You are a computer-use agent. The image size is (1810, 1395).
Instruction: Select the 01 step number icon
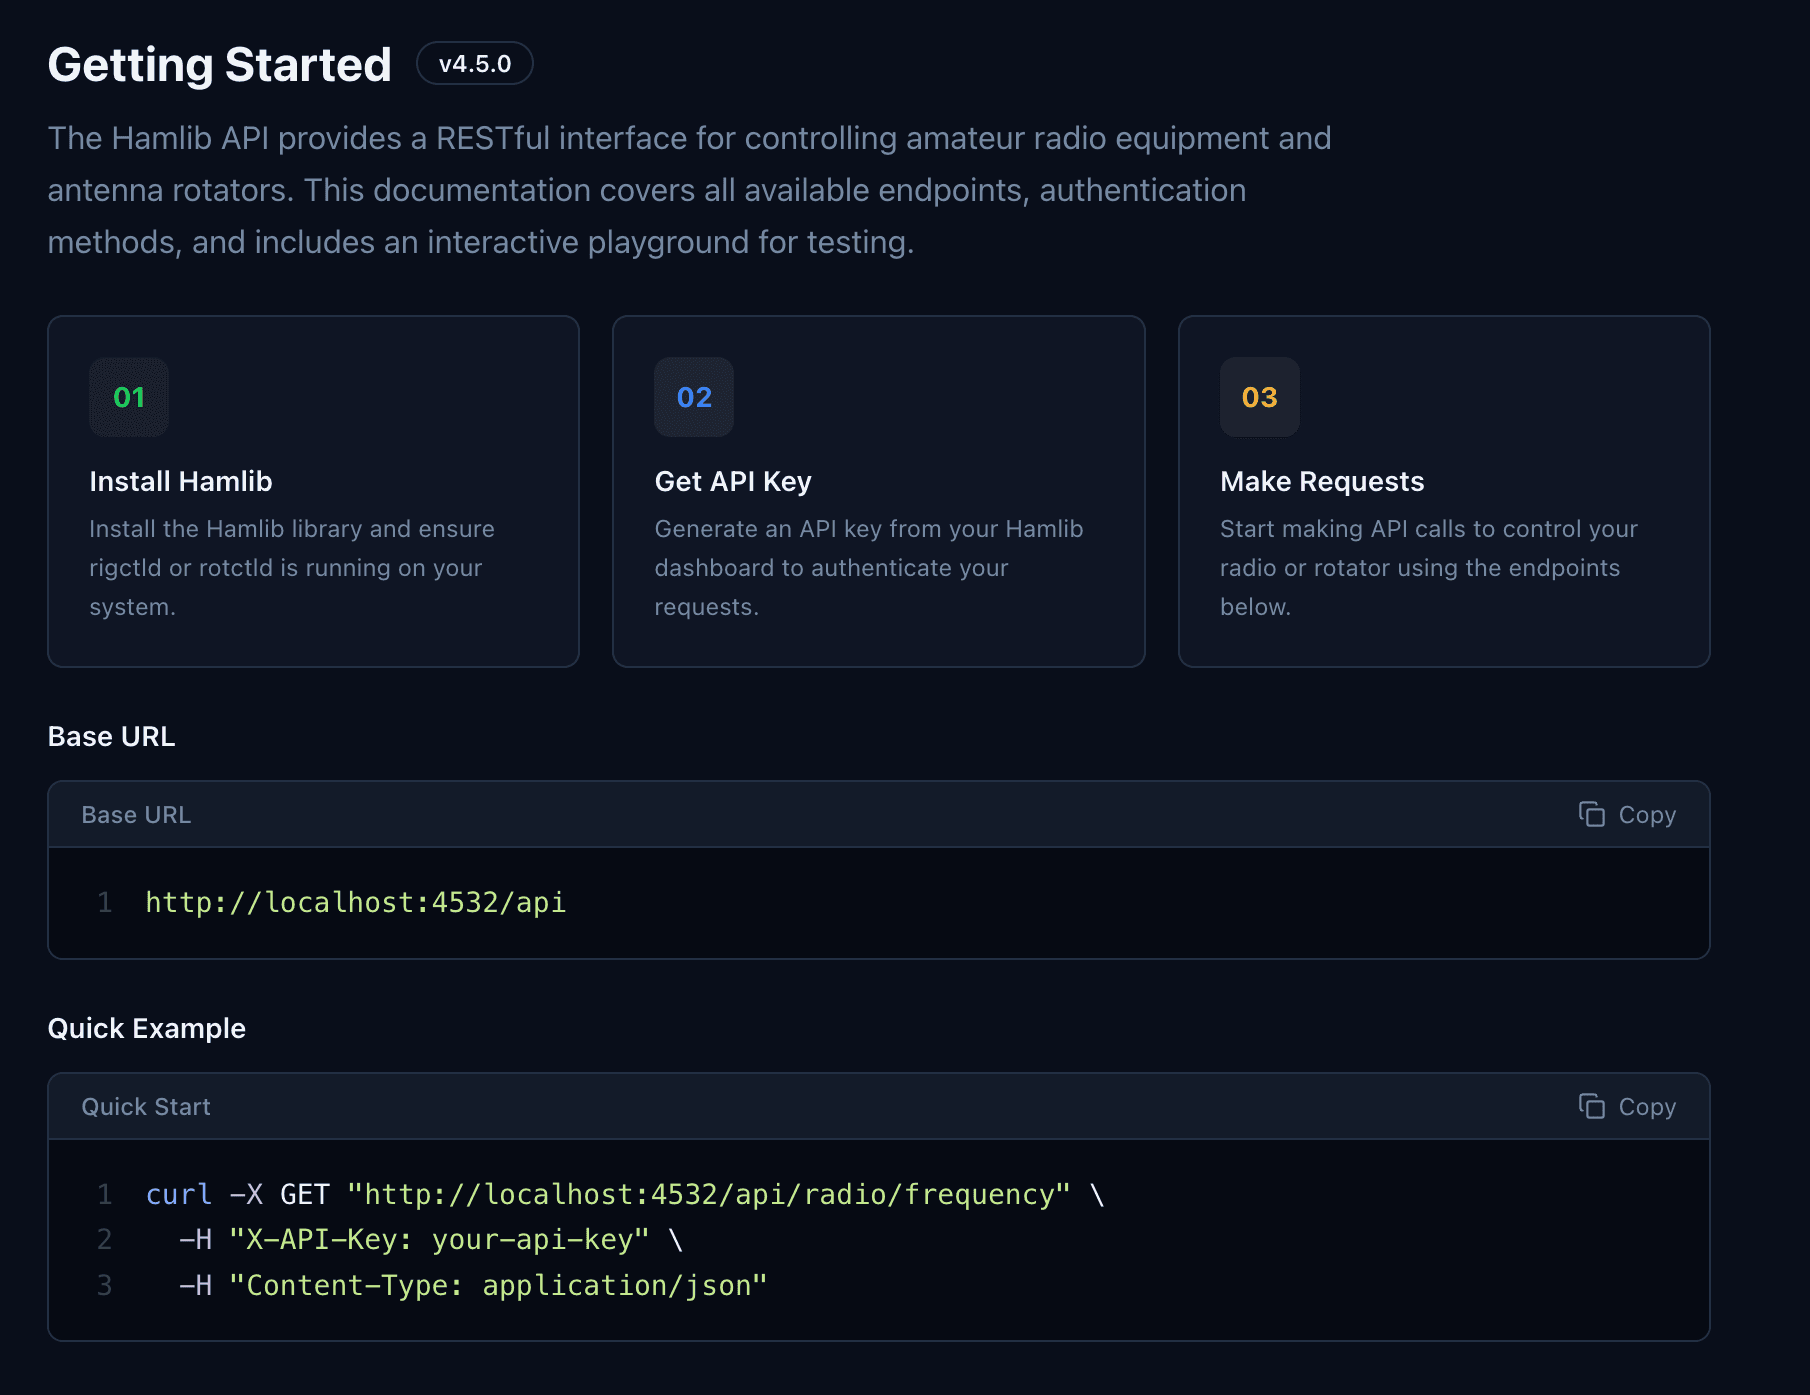(128, 397)
